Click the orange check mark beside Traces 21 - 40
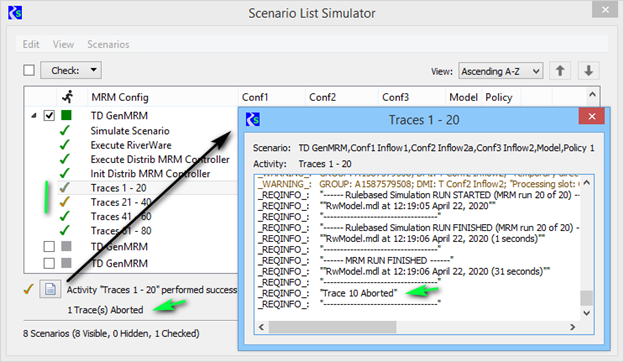The image size is (624, 362). click(64, 202)
